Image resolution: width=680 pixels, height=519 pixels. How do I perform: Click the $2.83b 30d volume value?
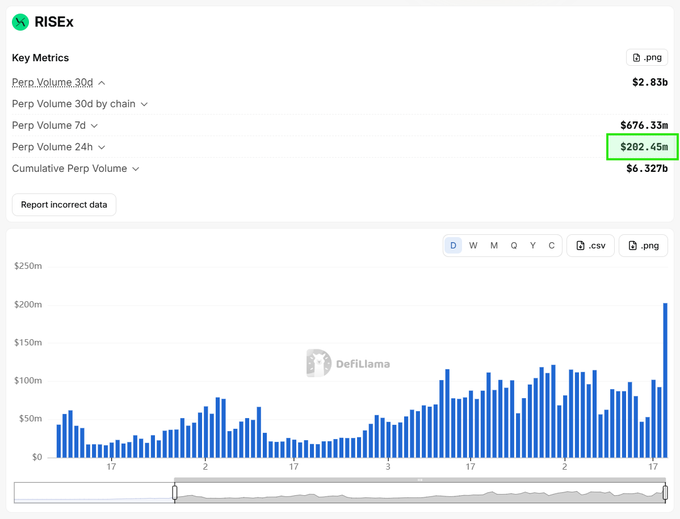coord(650,82)
